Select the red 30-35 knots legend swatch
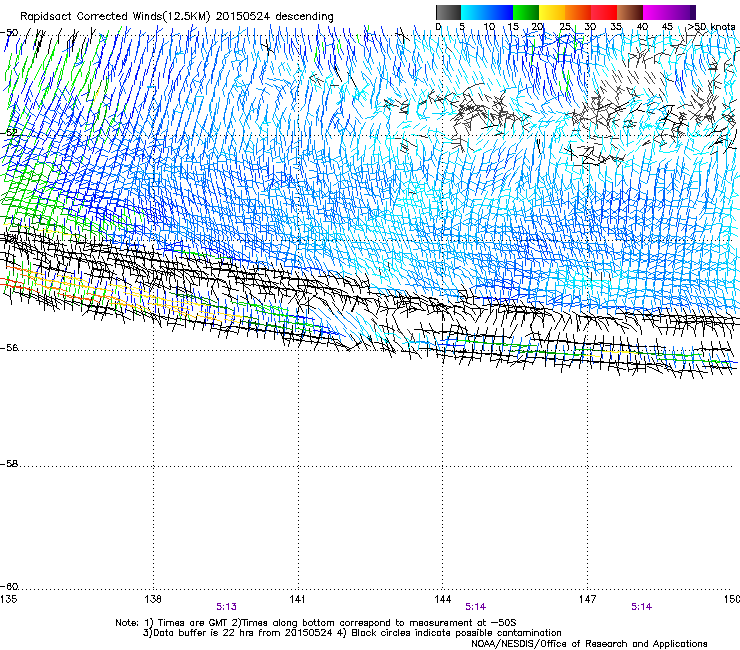The height and width of the screenshot is (650, 740). 604,12
